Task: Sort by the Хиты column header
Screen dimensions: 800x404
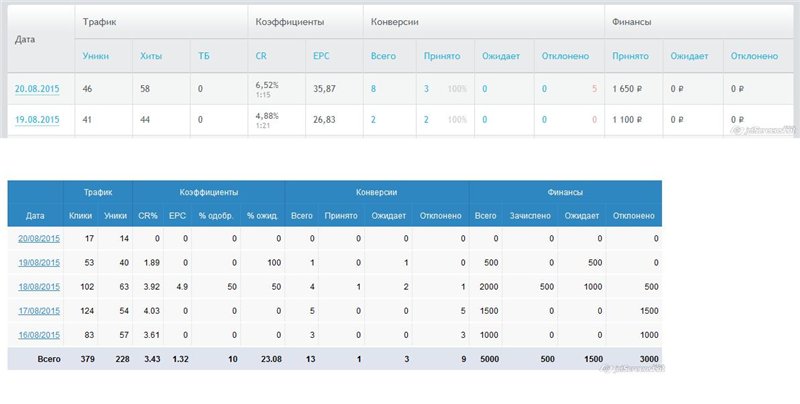Action: coord(151,56)
